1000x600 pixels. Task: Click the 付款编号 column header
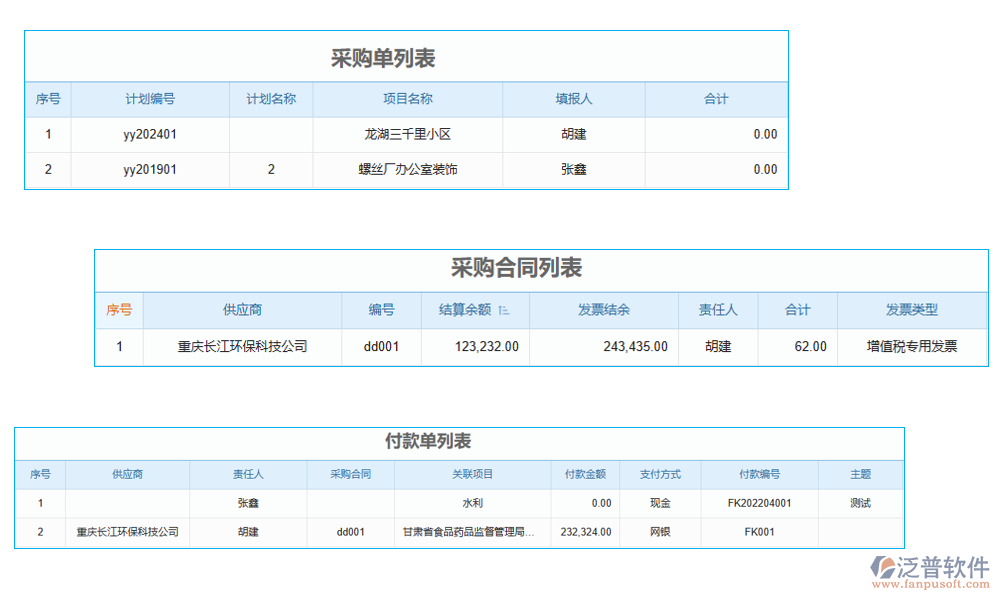760,474
